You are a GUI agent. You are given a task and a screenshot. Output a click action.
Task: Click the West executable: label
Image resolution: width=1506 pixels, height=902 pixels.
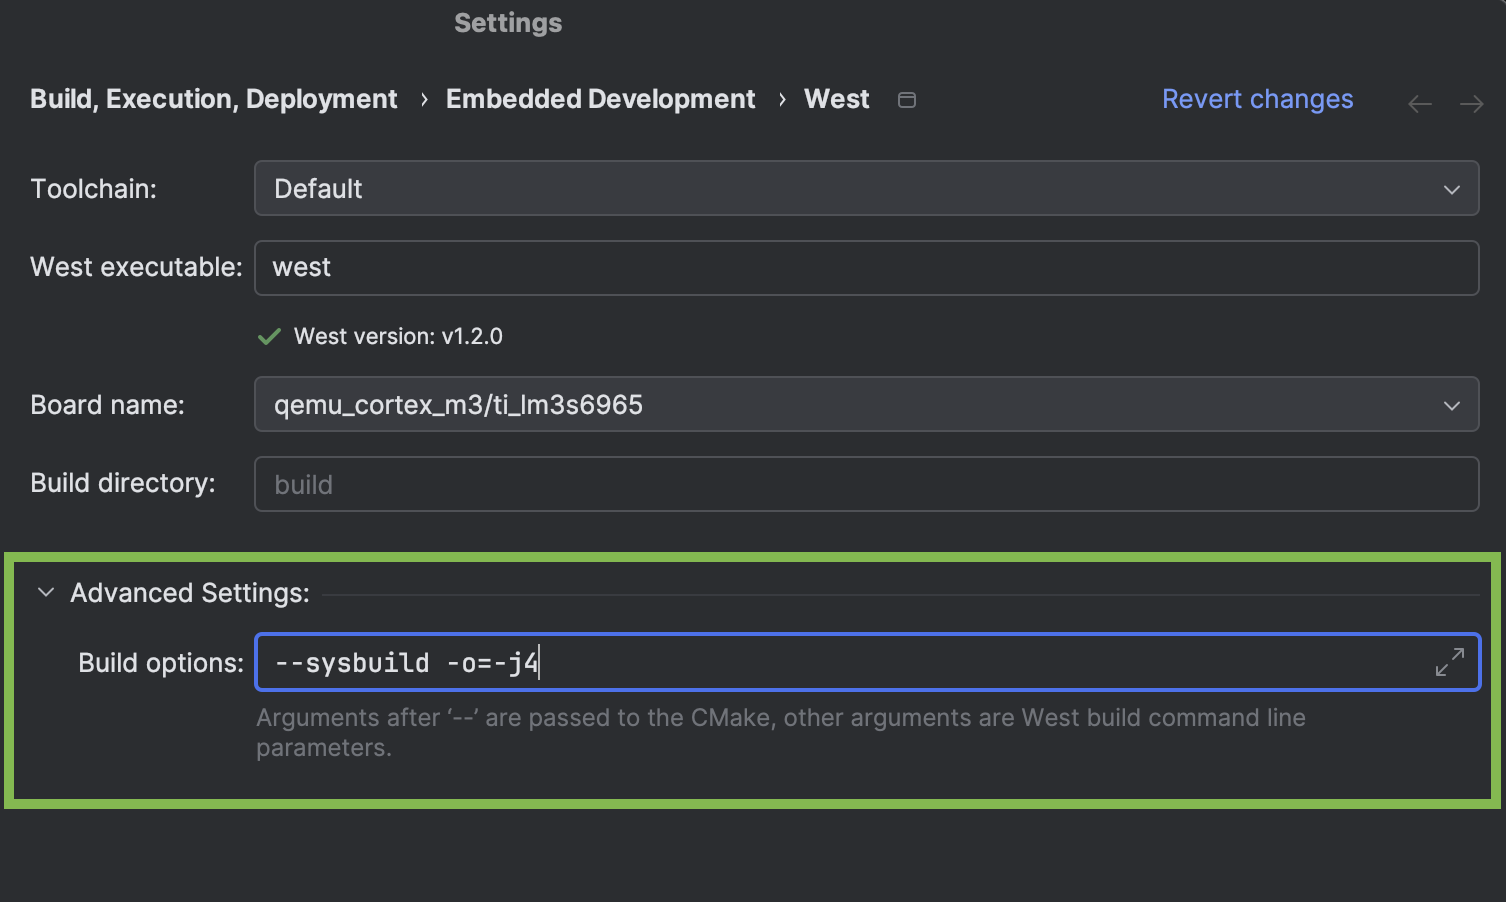point(136,267)
